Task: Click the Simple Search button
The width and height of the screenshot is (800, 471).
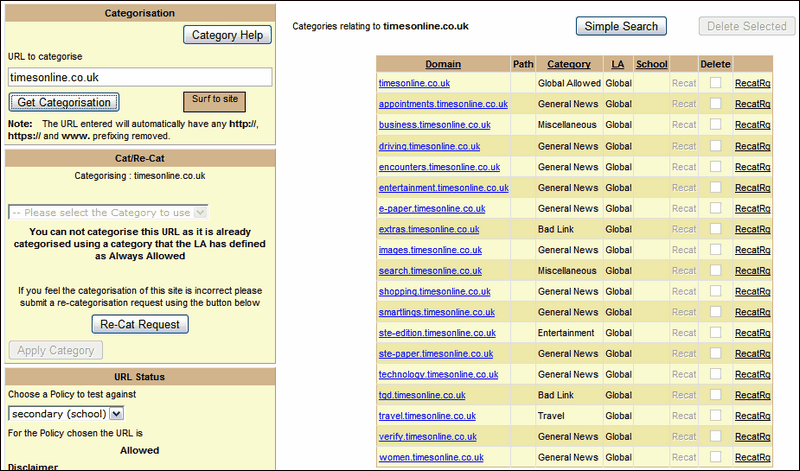Action: click(621, 26)
